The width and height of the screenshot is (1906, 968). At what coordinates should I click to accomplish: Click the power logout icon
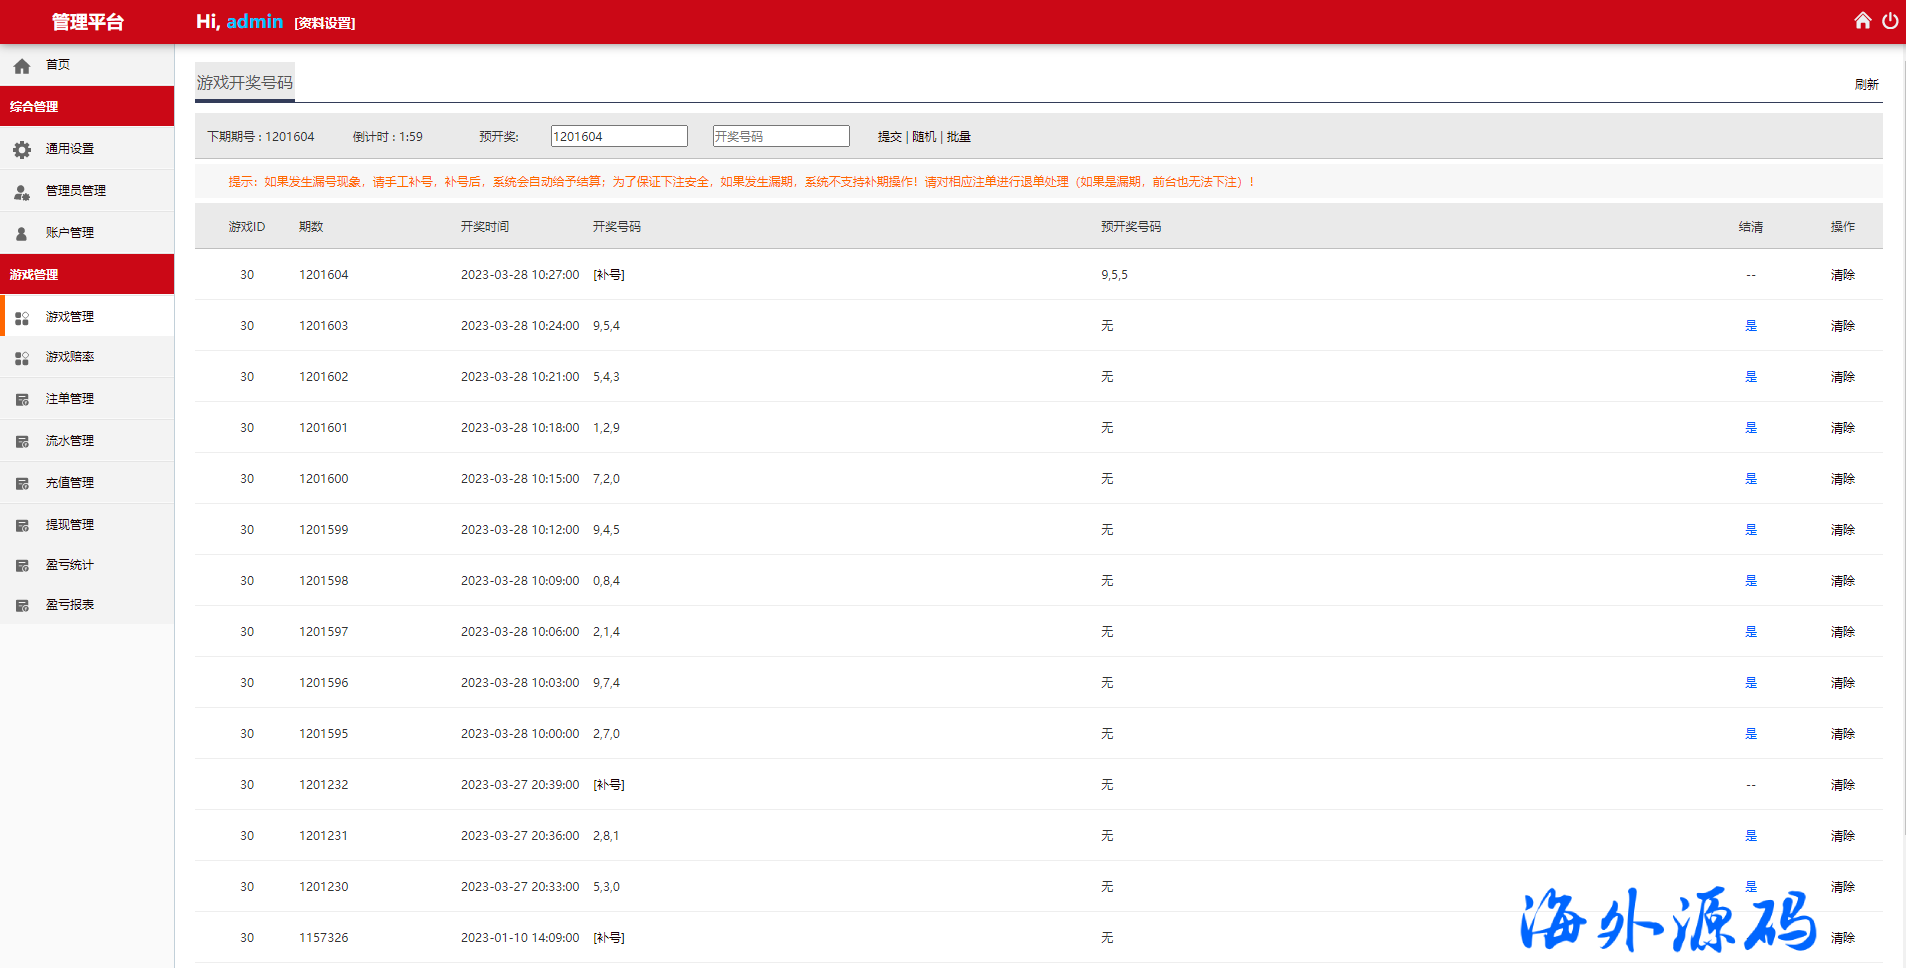pos(1890,21)
